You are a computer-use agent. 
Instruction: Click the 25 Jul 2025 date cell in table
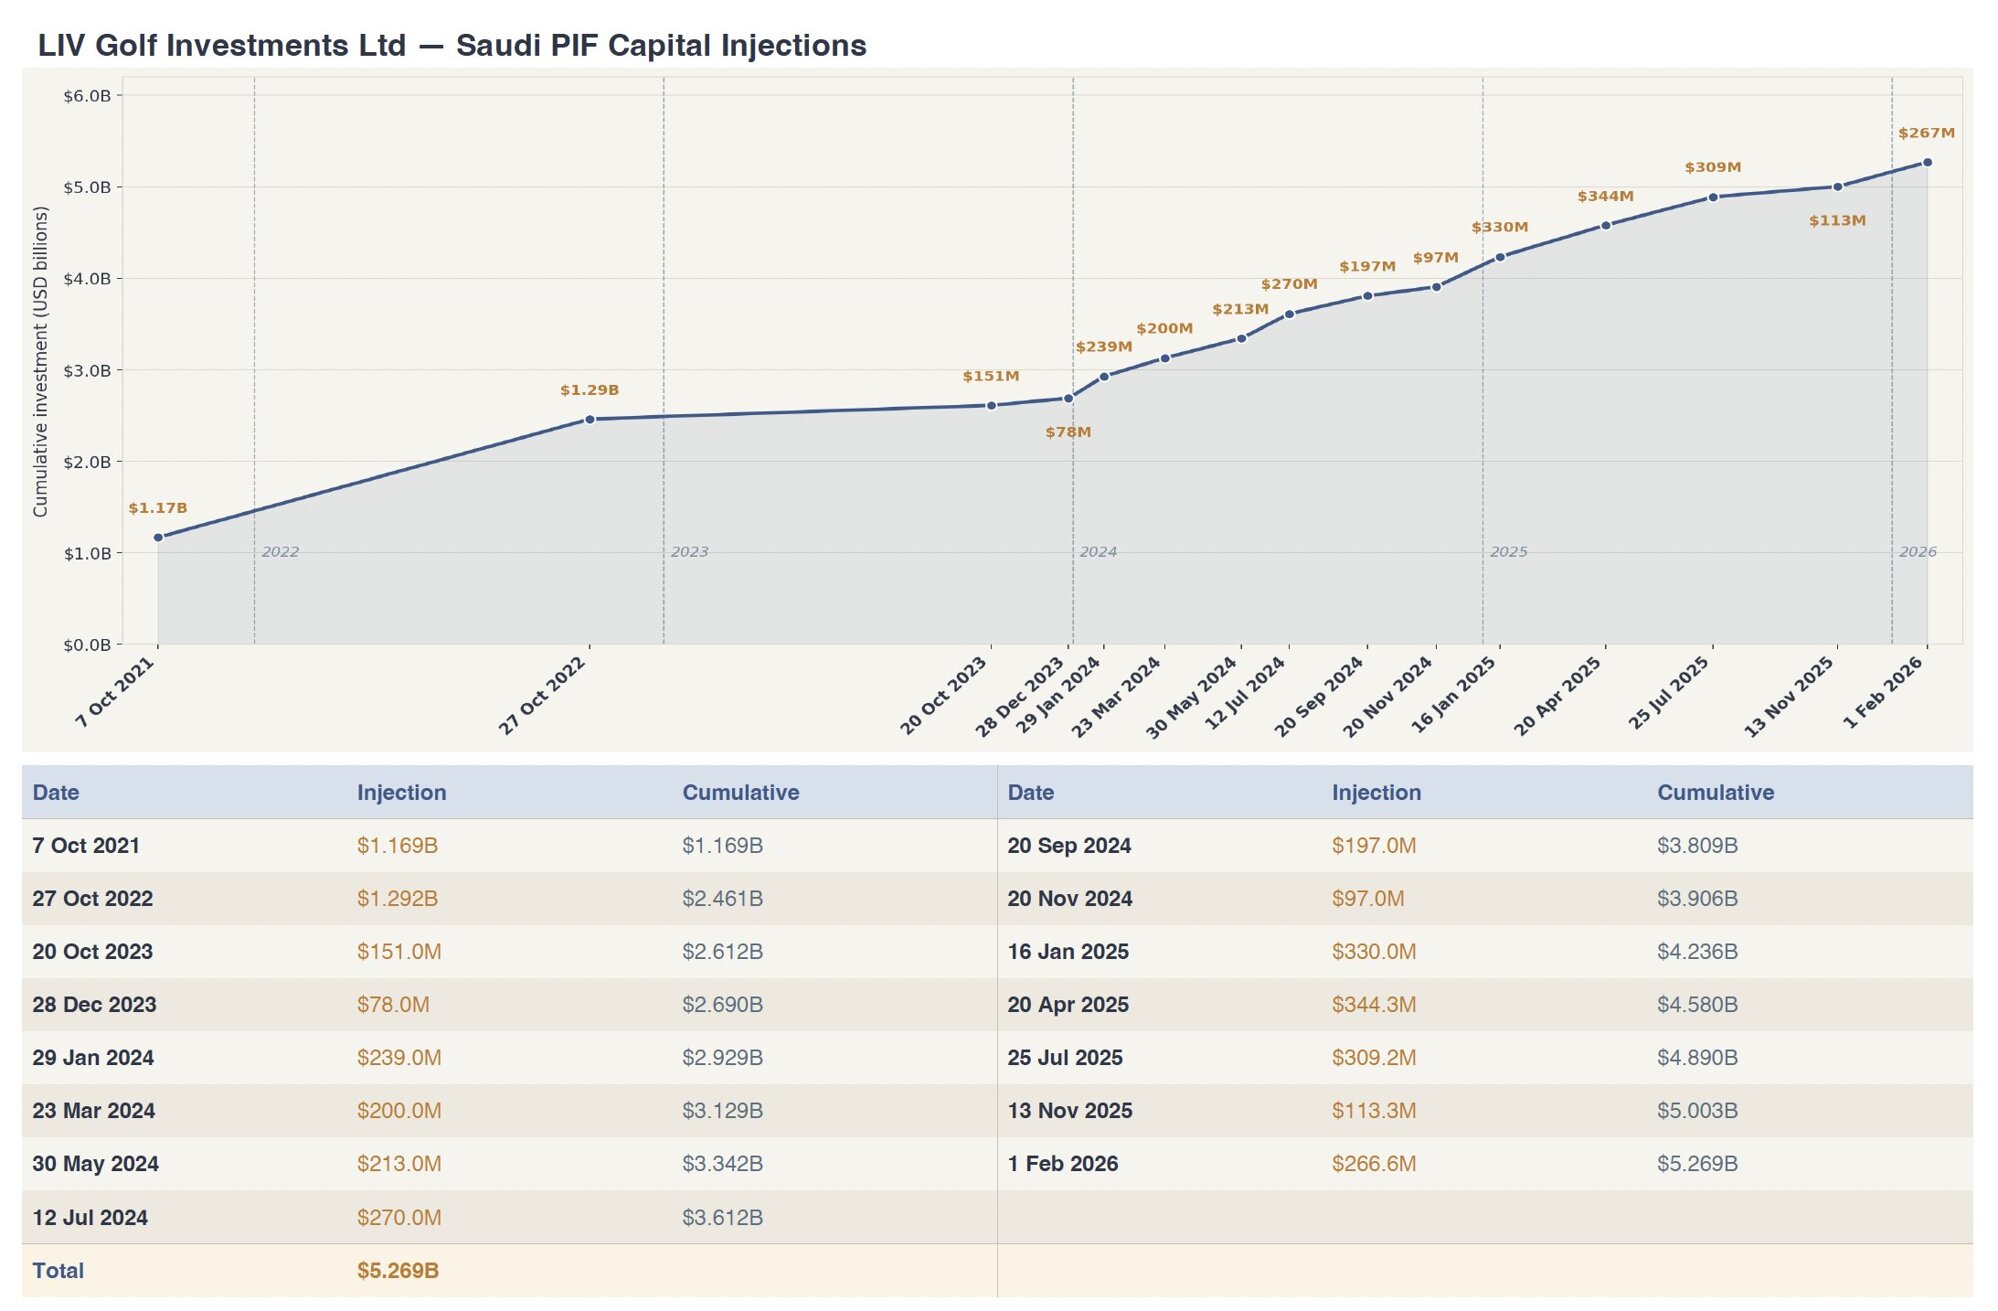pyautogui.click(x=1065, y=1058)
